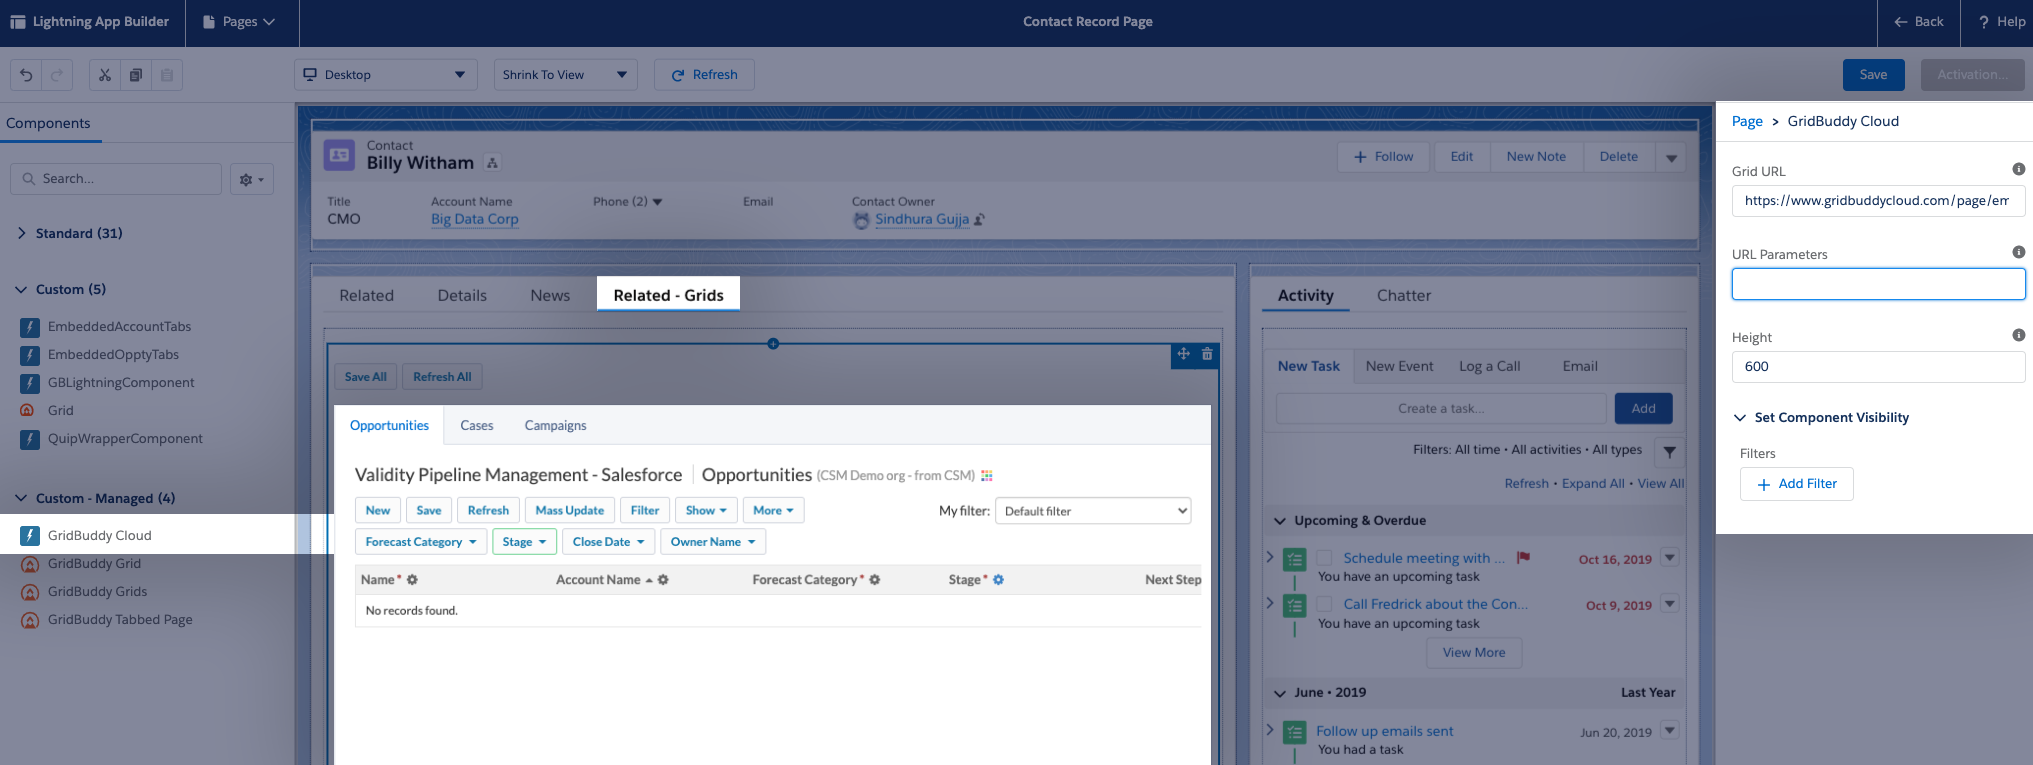Select the New Event activity tab
This screenshot has height=765, width=2033.
tap(1399, 367)
